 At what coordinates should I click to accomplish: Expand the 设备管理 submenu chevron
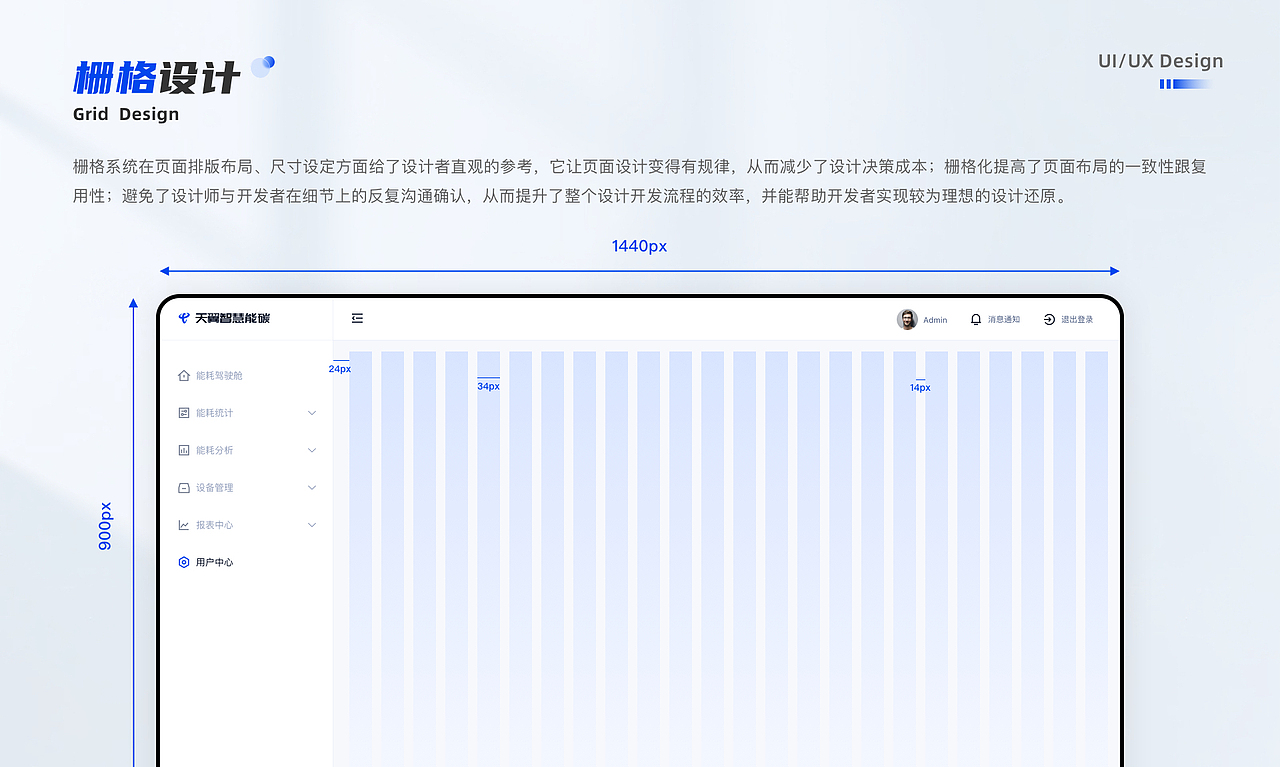click(312, 488)
